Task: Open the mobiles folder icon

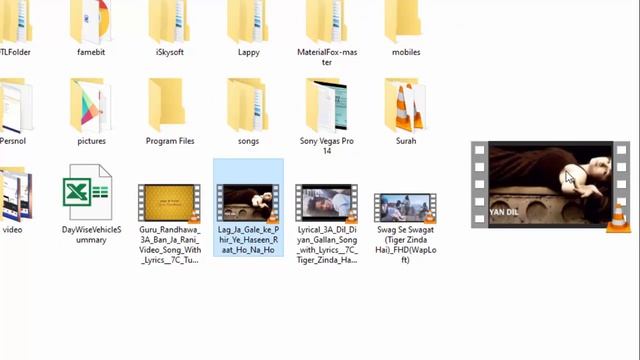Action: [403, 21]
